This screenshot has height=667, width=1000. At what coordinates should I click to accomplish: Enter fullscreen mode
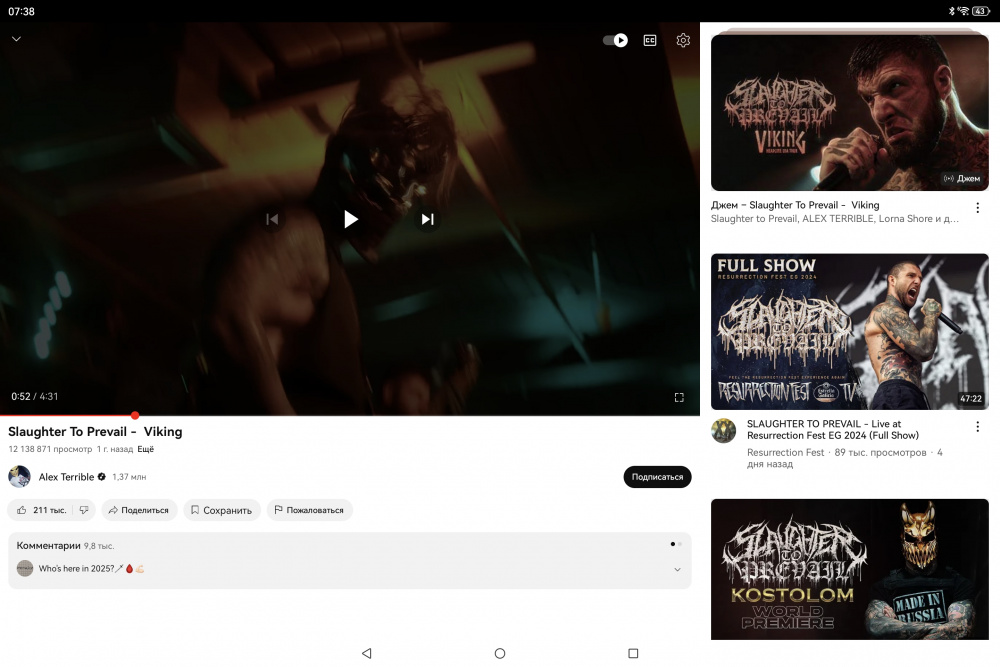point(679,397)
